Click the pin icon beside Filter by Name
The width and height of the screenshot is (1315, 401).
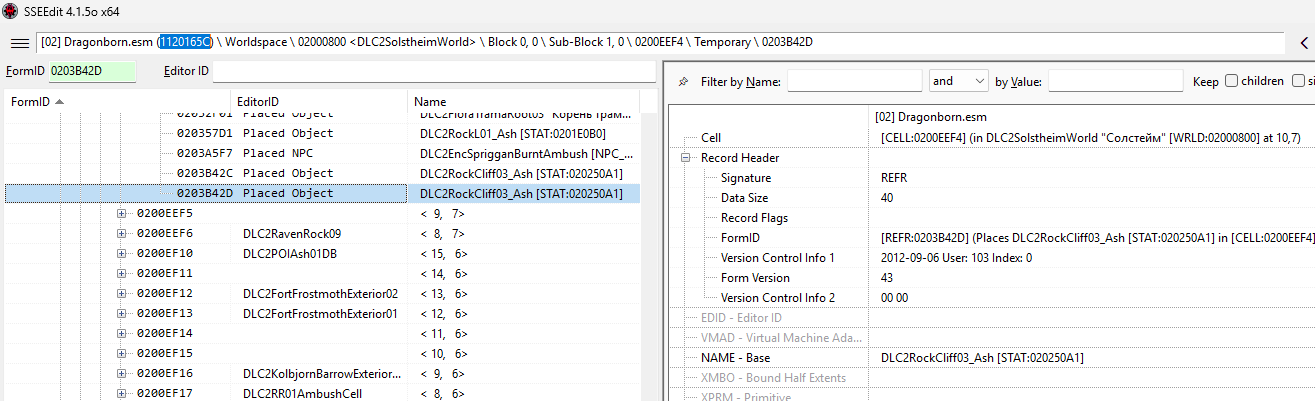(683, 81)
